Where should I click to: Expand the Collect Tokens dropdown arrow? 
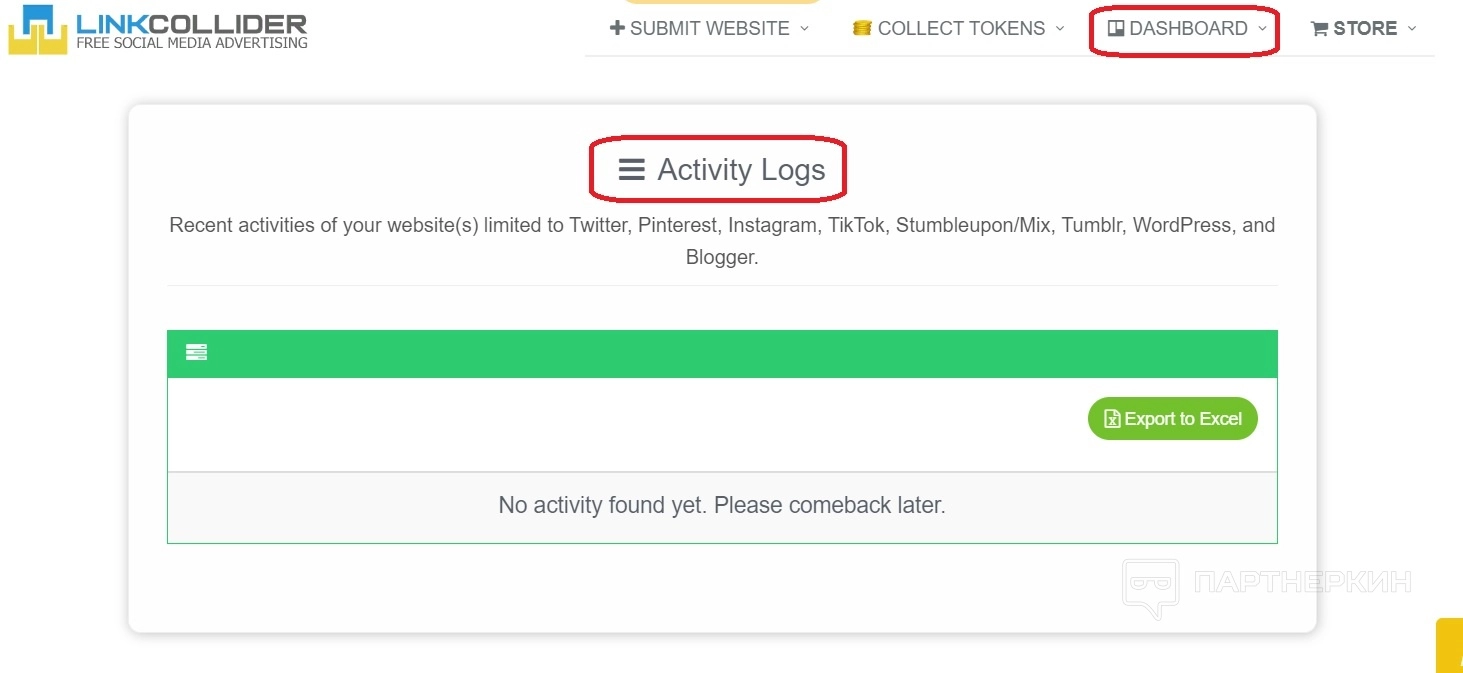click(1060, 28)
